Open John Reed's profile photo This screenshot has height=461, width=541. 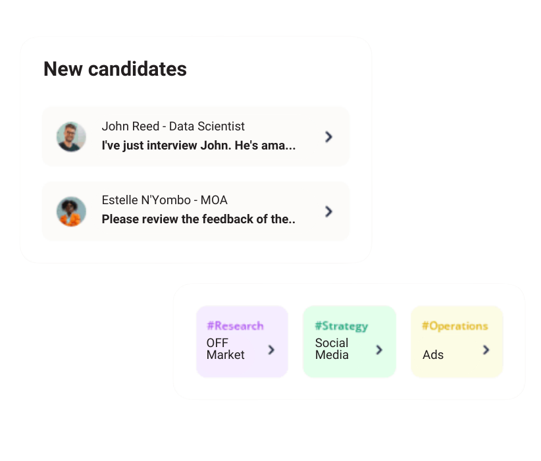coord(71,137)
